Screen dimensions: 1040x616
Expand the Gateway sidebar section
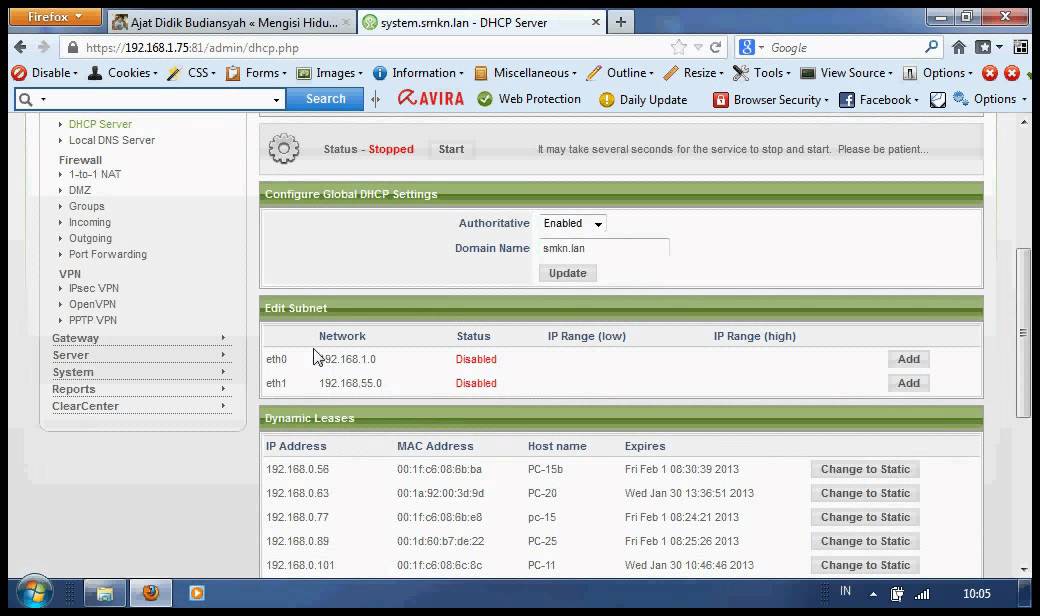[141, 338]
